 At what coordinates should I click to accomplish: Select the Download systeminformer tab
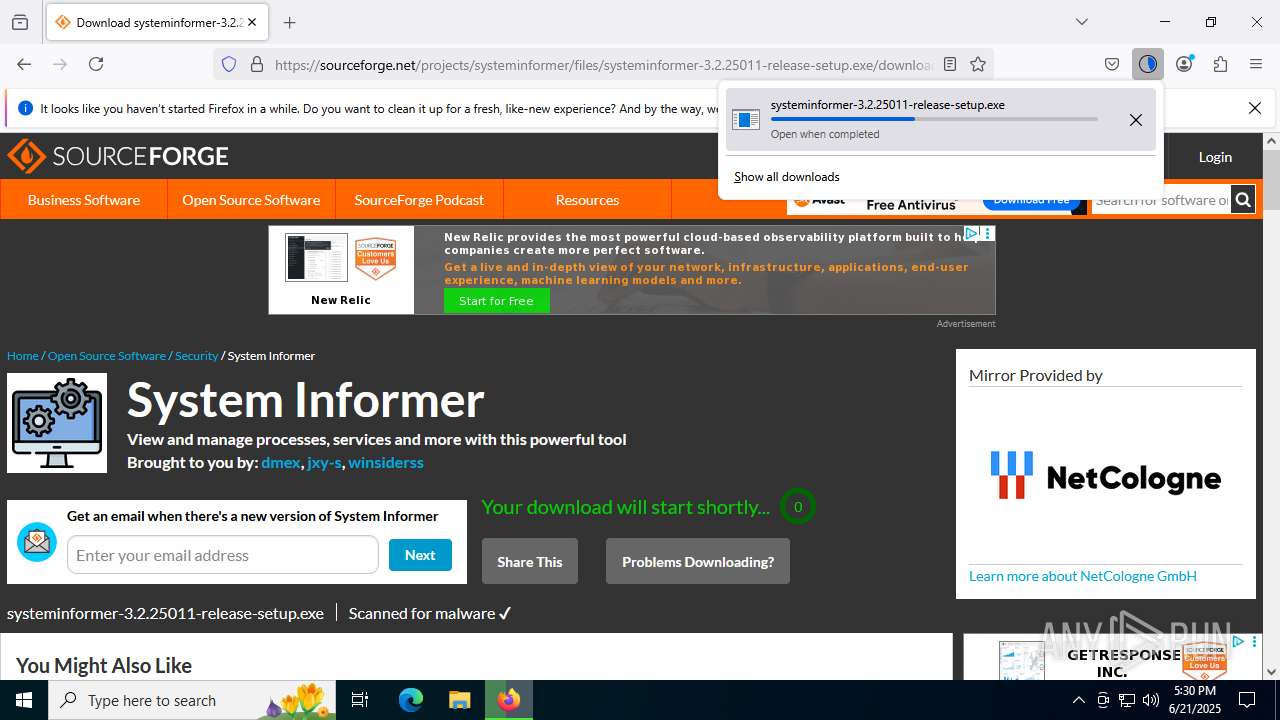[x=157, y=22]
